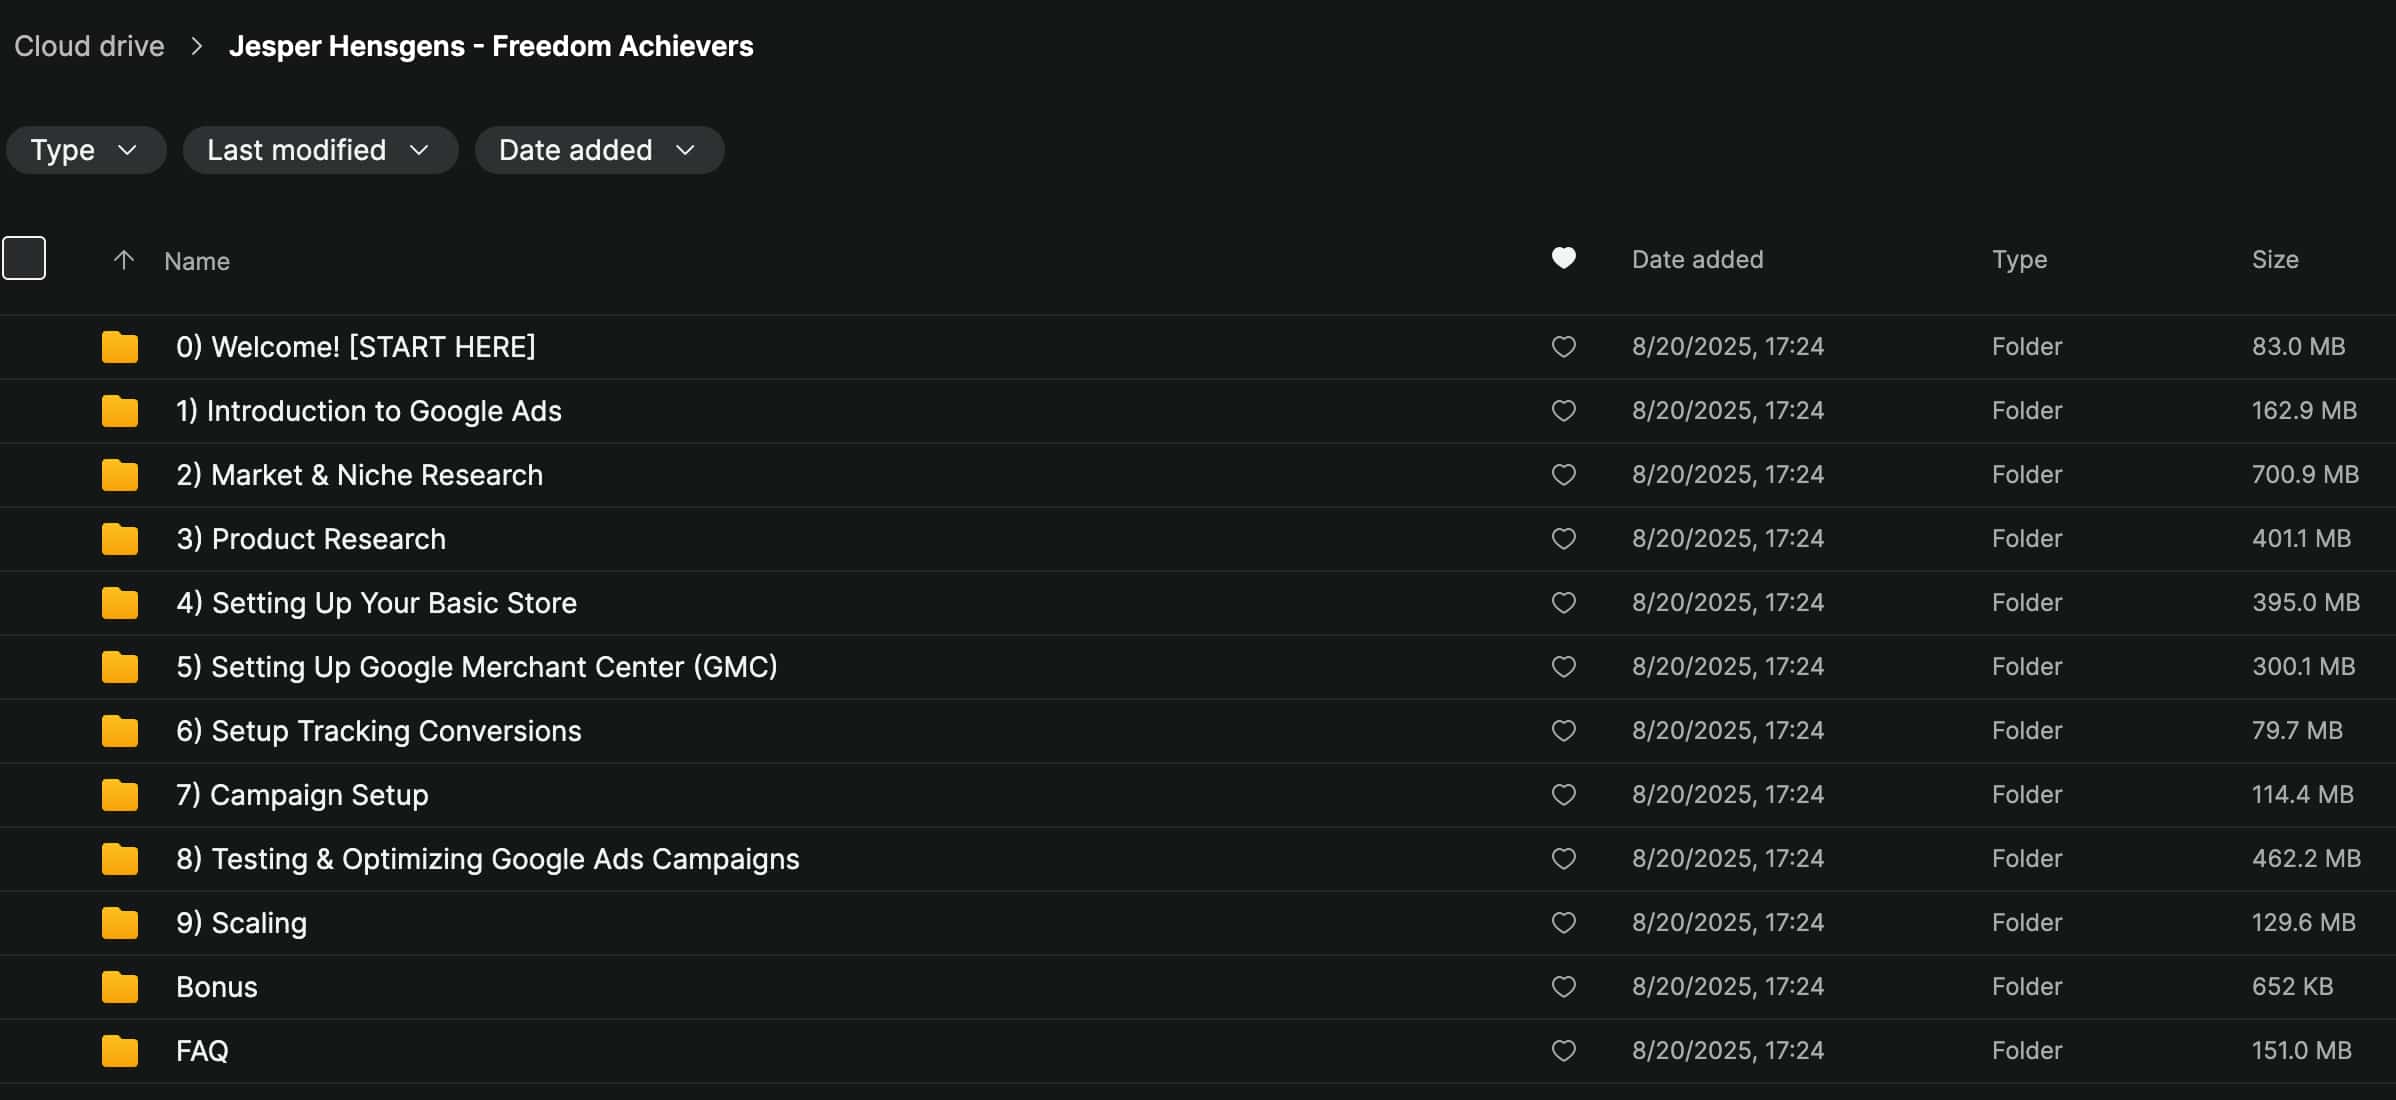This screenshot has width=2396, height=1100.
Task: Favorite the 1) Introduction to Google Ads folder
Action: coord(1563,411)
